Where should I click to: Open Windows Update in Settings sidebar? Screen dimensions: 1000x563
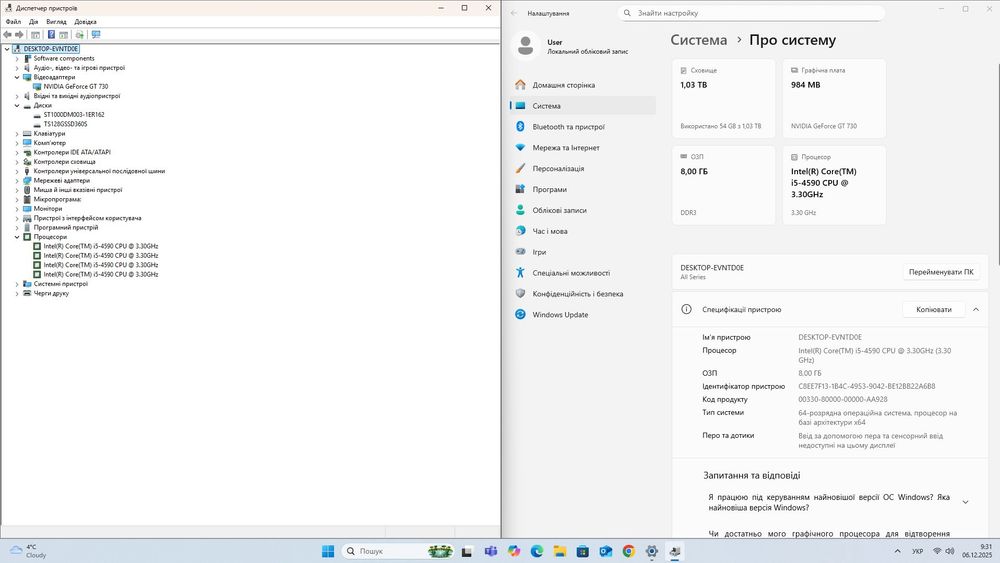(x=583, y=315)
